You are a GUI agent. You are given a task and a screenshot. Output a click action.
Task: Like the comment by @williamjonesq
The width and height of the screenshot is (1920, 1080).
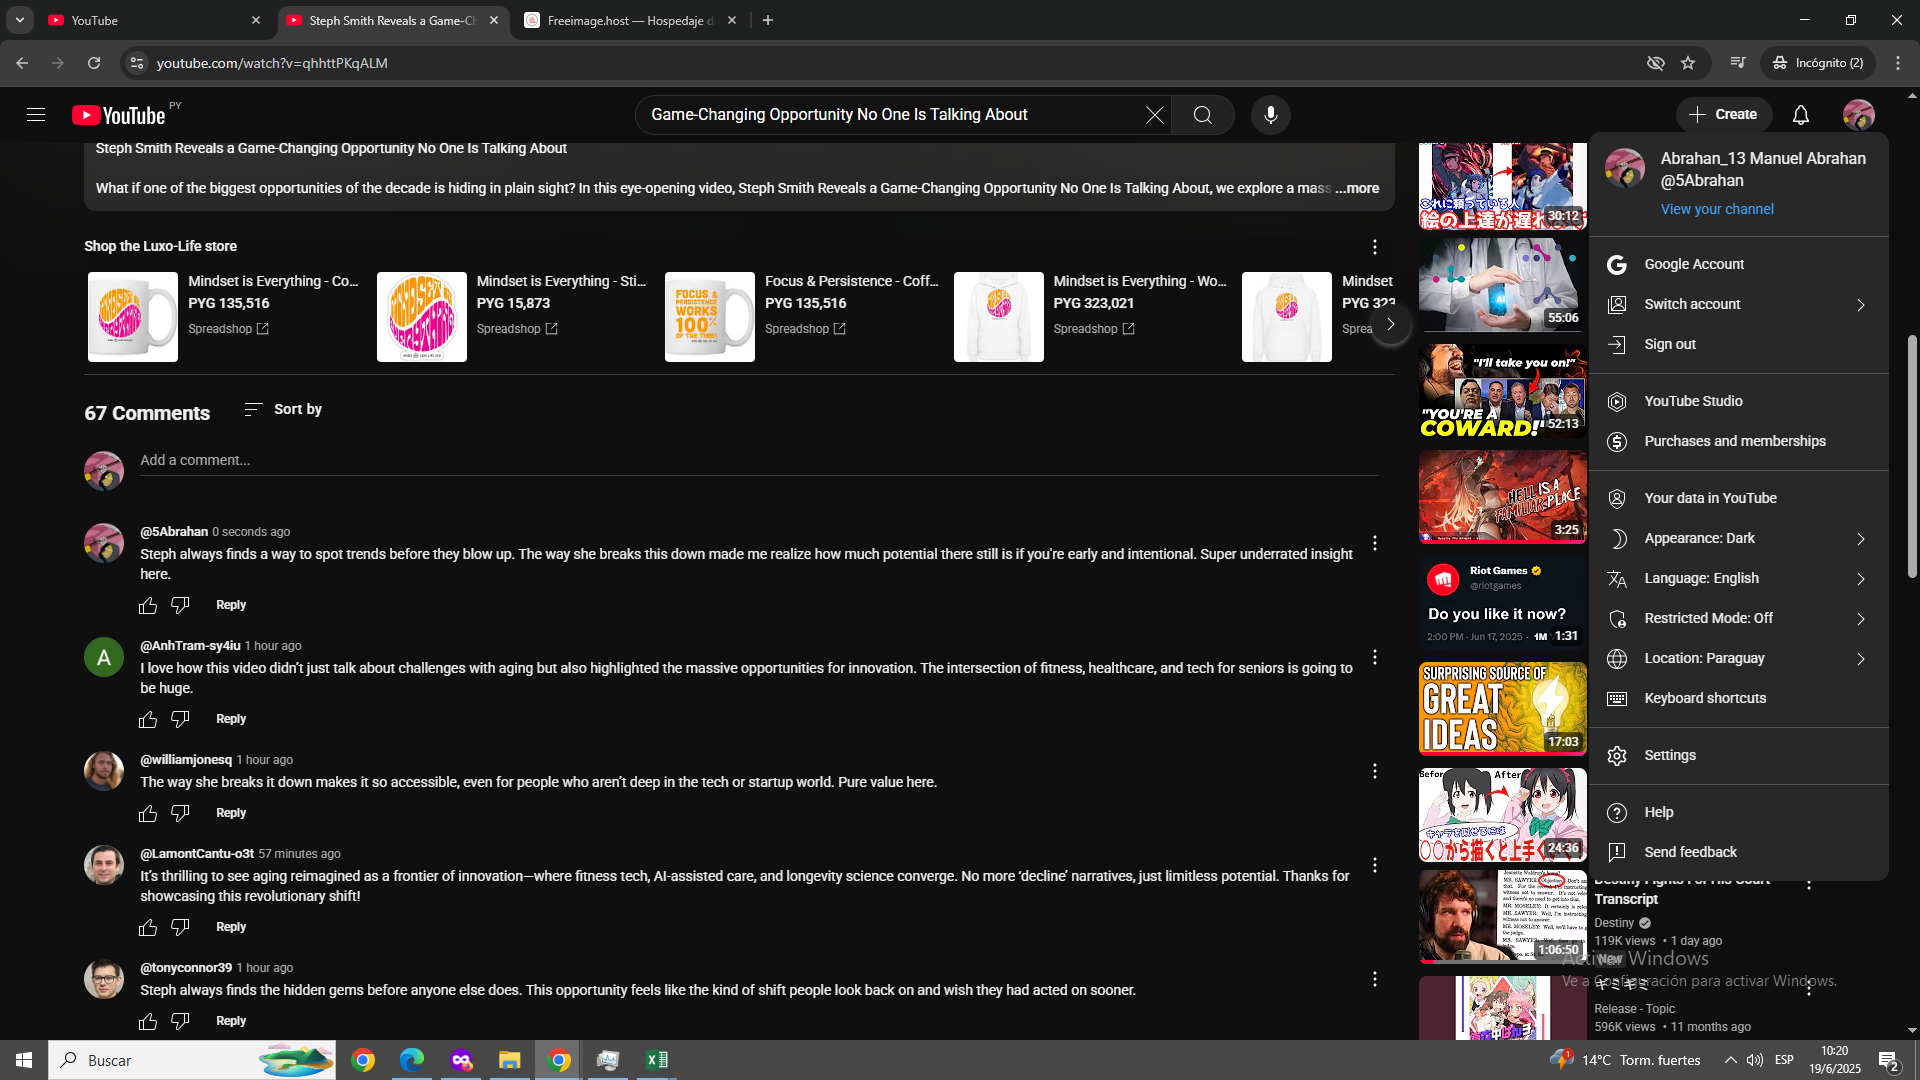148,813
